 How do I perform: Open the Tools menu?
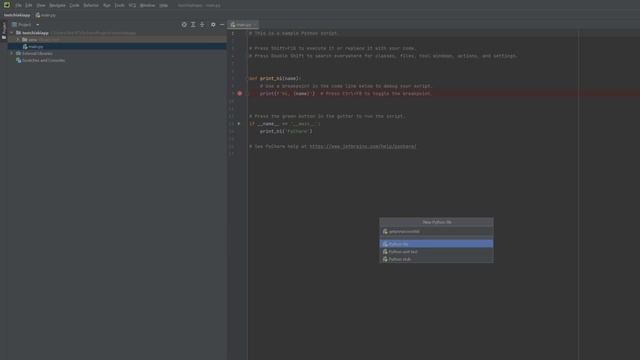pyautogui.click(x=119, y=5)
